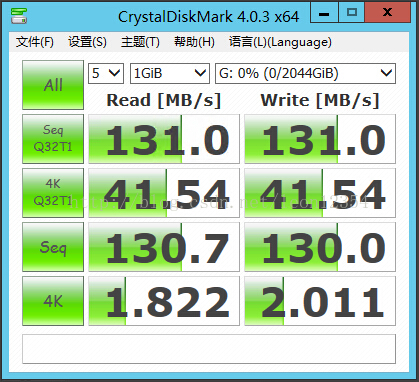The height and width of the screenshot is (382, 419).
Task: Open the 语言(L)(Language) menu
Action: tap(280, 42)
